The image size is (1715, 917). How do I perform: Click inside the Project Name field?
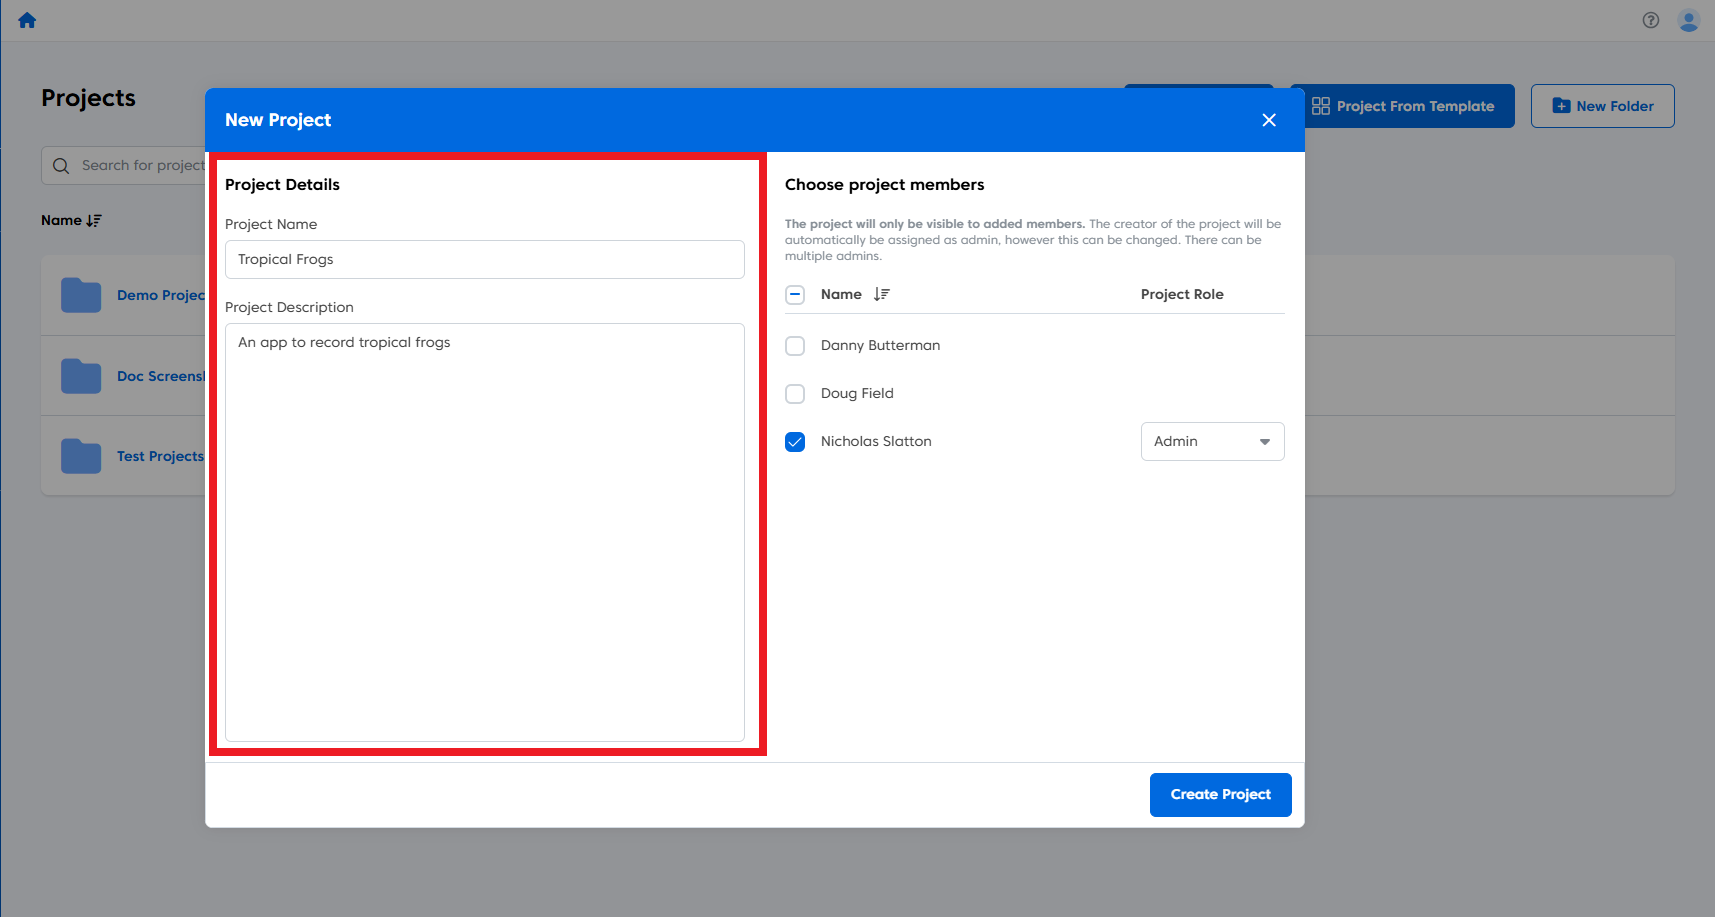[484, 259]
